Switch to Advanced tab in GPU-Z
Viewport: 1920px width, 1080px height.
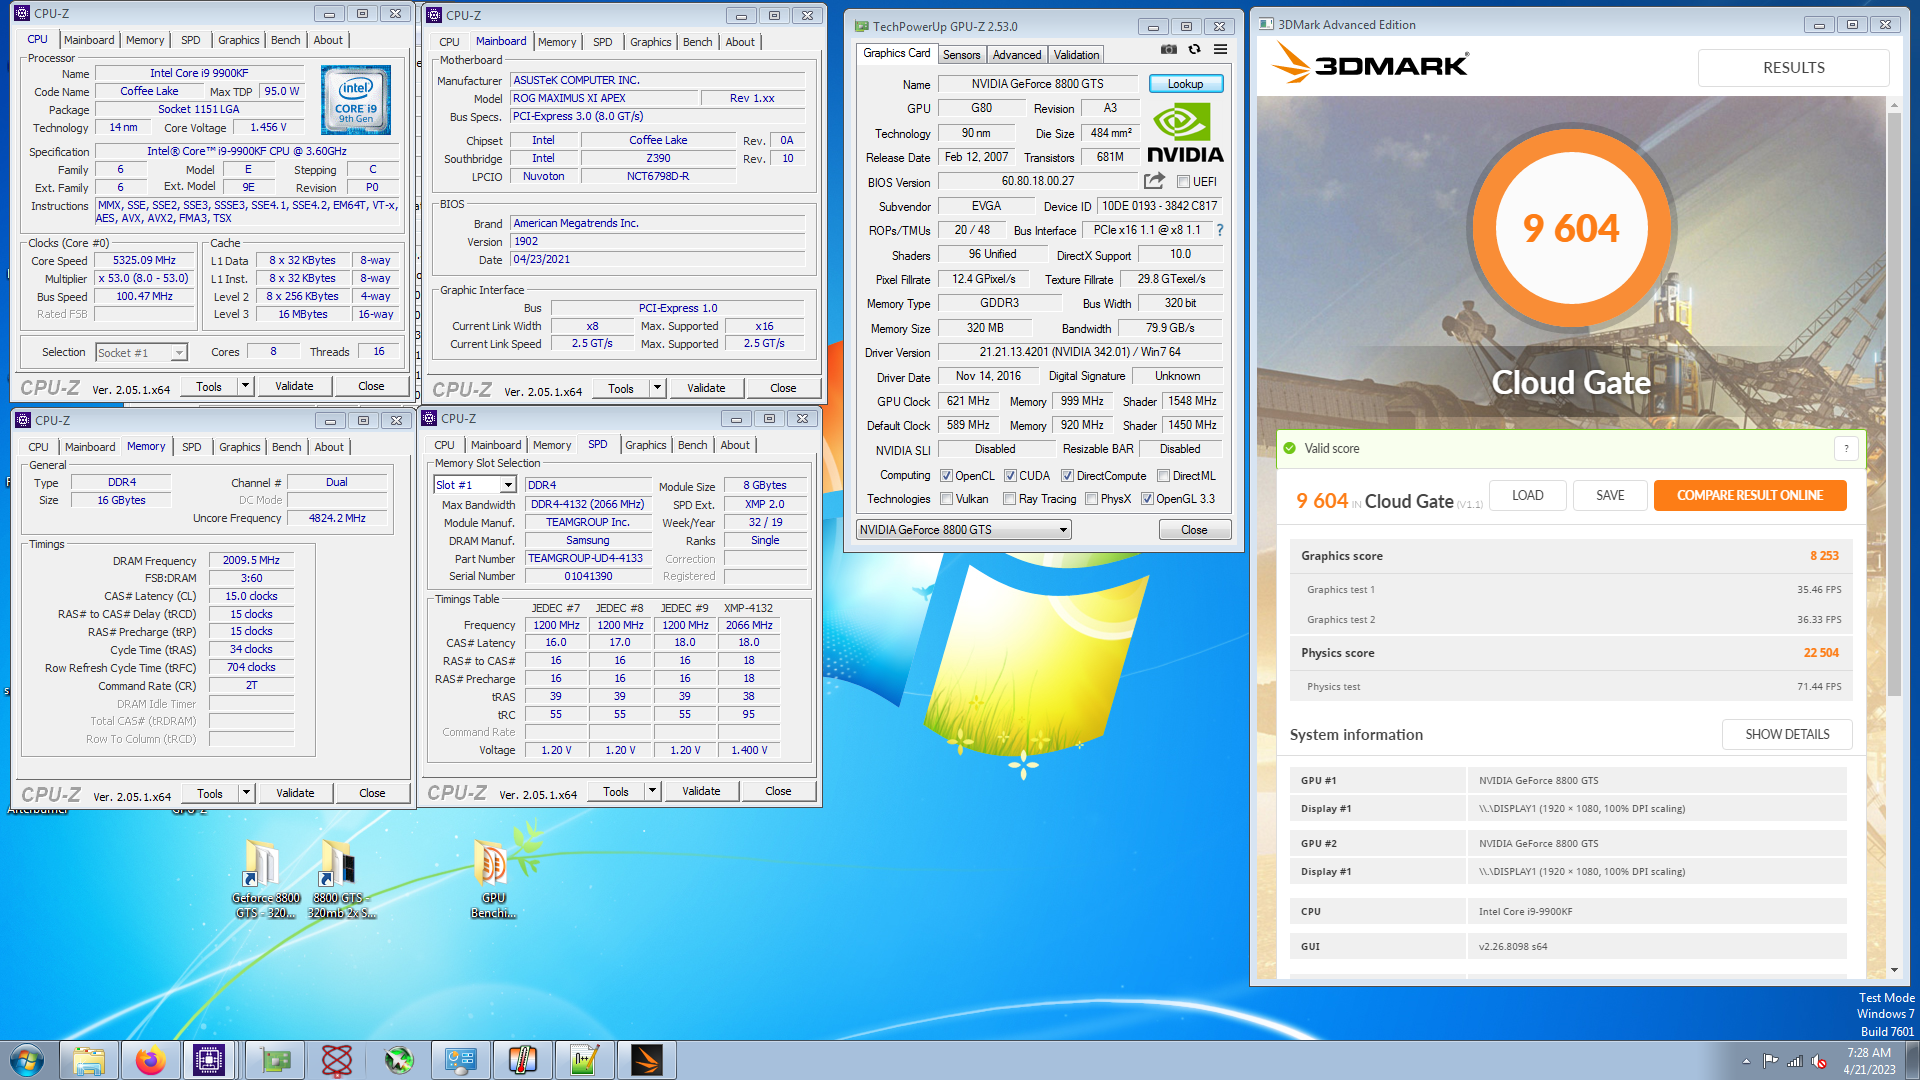click(x=1017, y=55)
